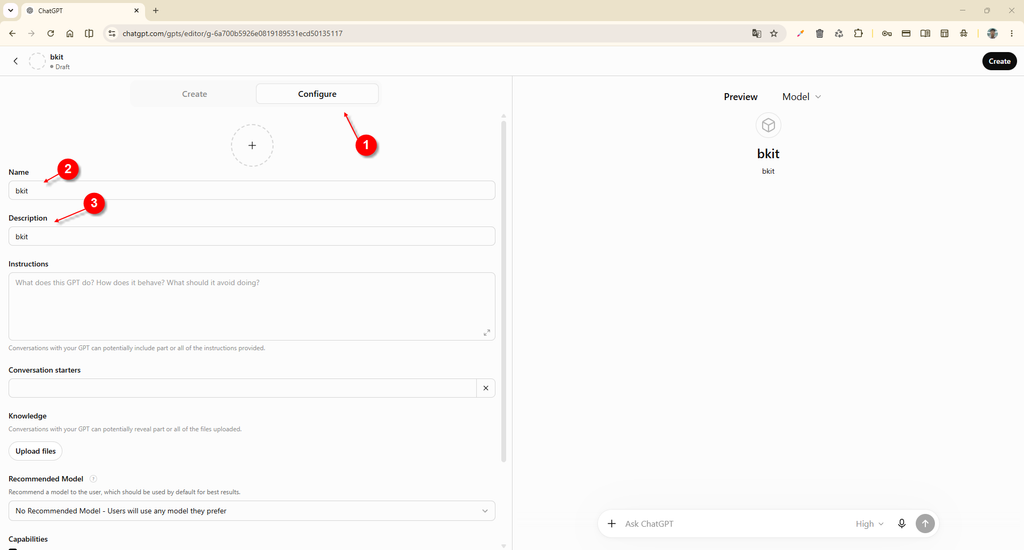The width and height of the screenshot is (1024, 550).
Task: Go back using the browser back arrow
Action: click(x=12, y=33)
